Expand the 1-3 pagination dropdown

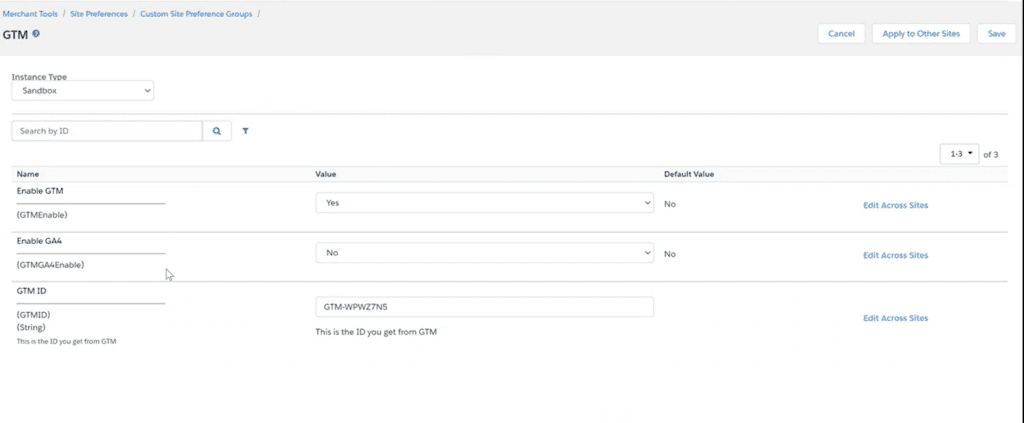click(x=959, y=154)
